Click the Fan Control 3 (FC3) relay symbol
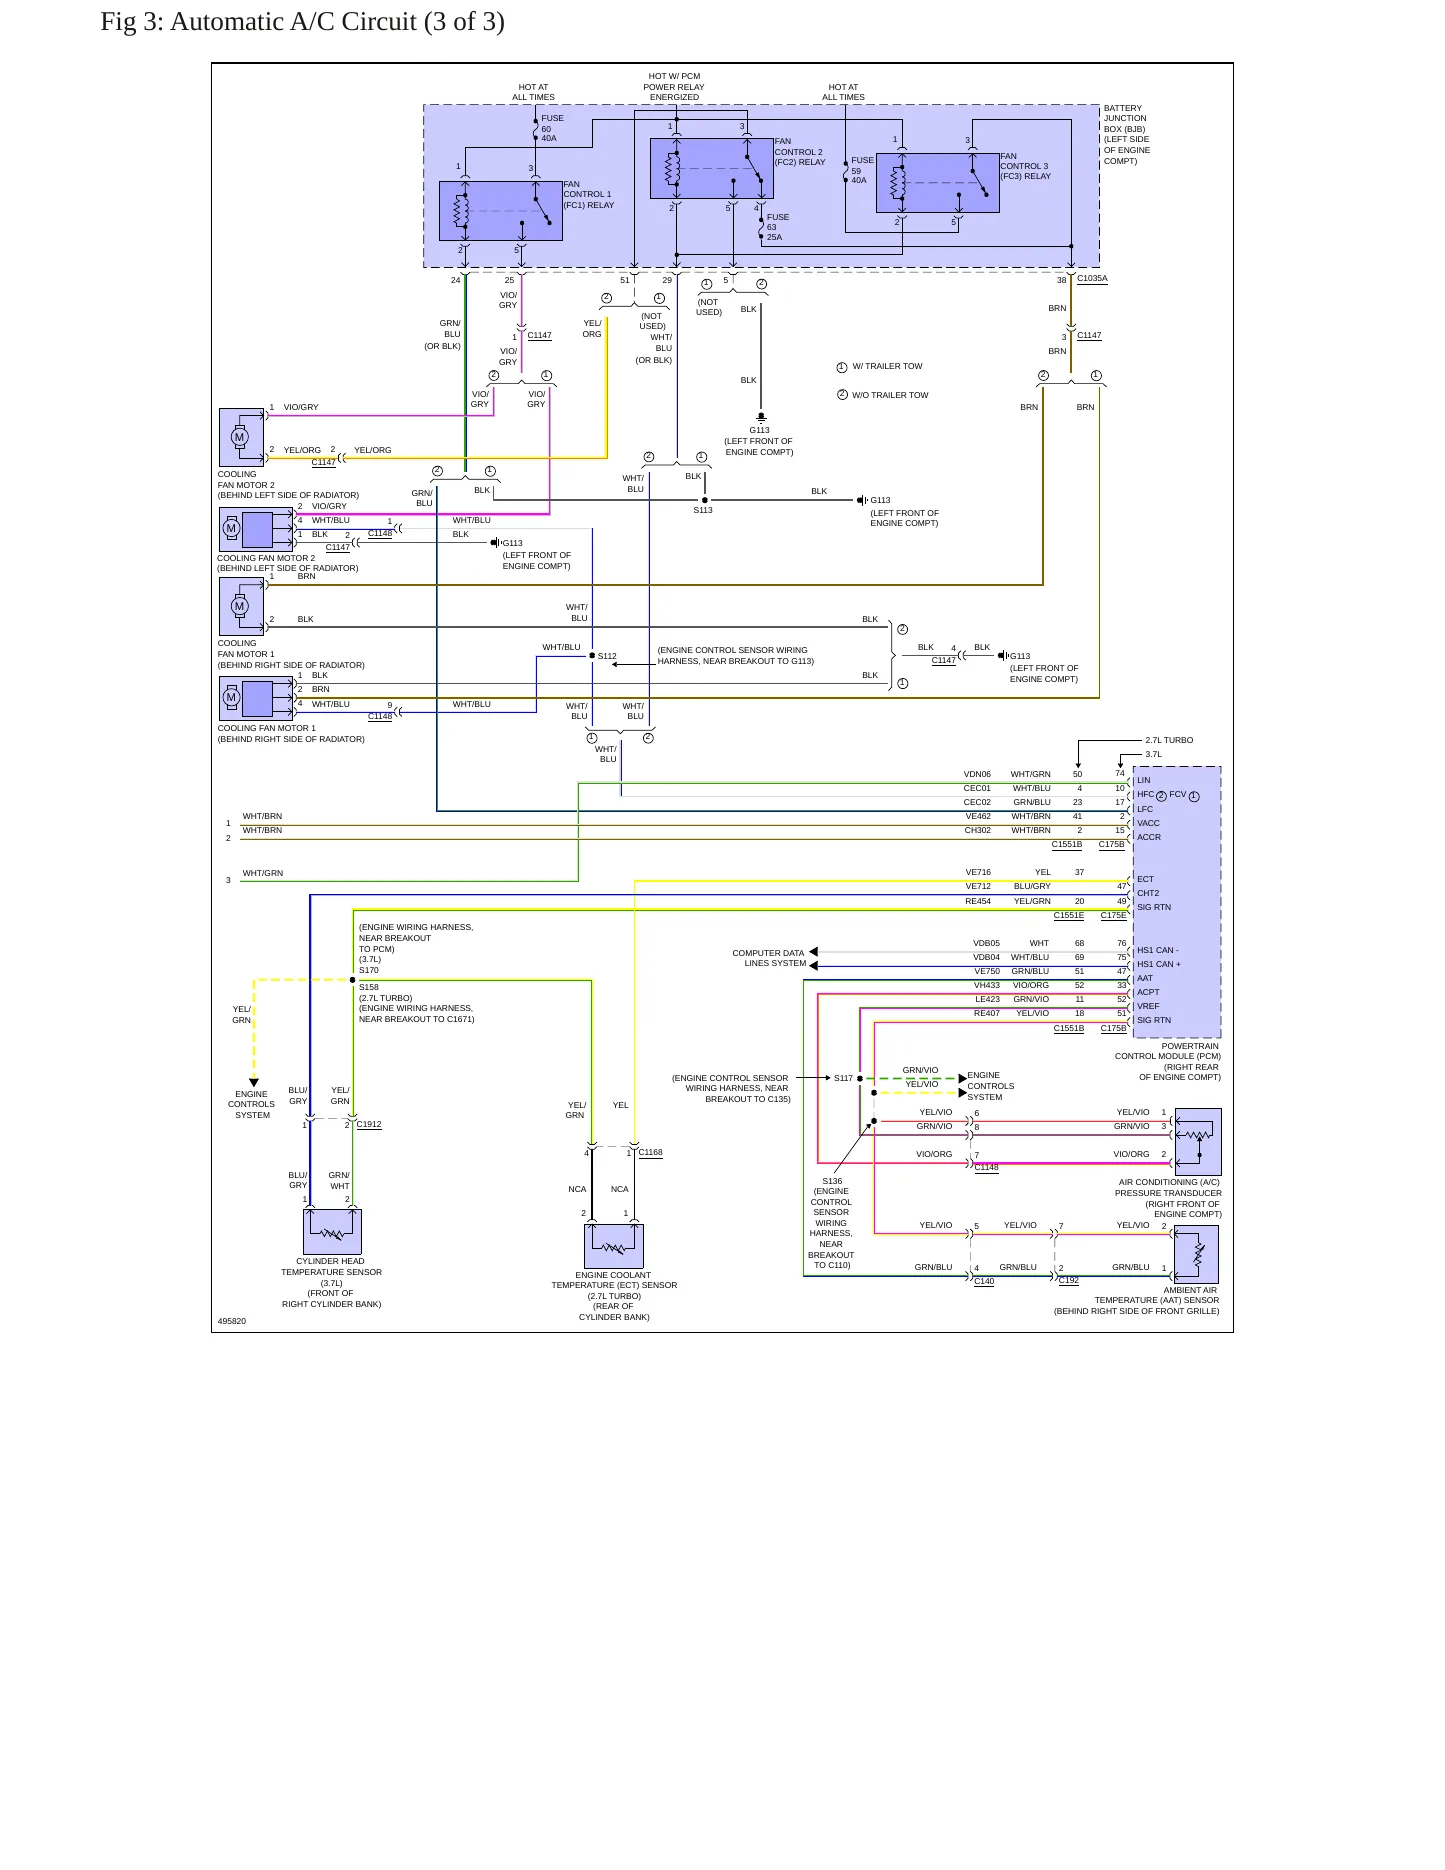The image size is (1445, 1870). pos(938,183)
